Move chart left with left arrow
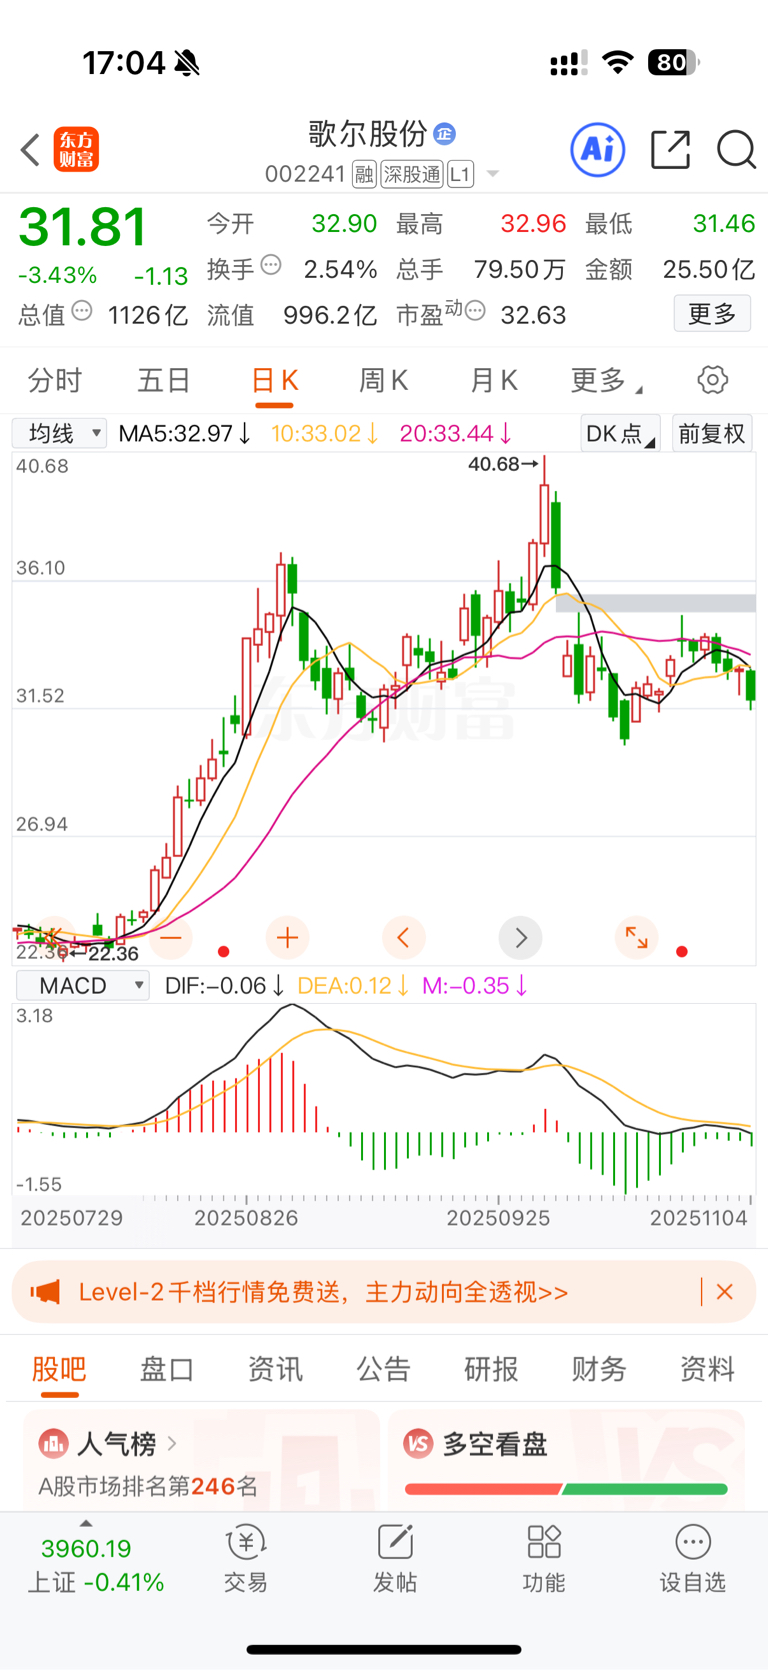Image resolution: width=768 pixels, height=1670 pixels. tap(404, 938)
